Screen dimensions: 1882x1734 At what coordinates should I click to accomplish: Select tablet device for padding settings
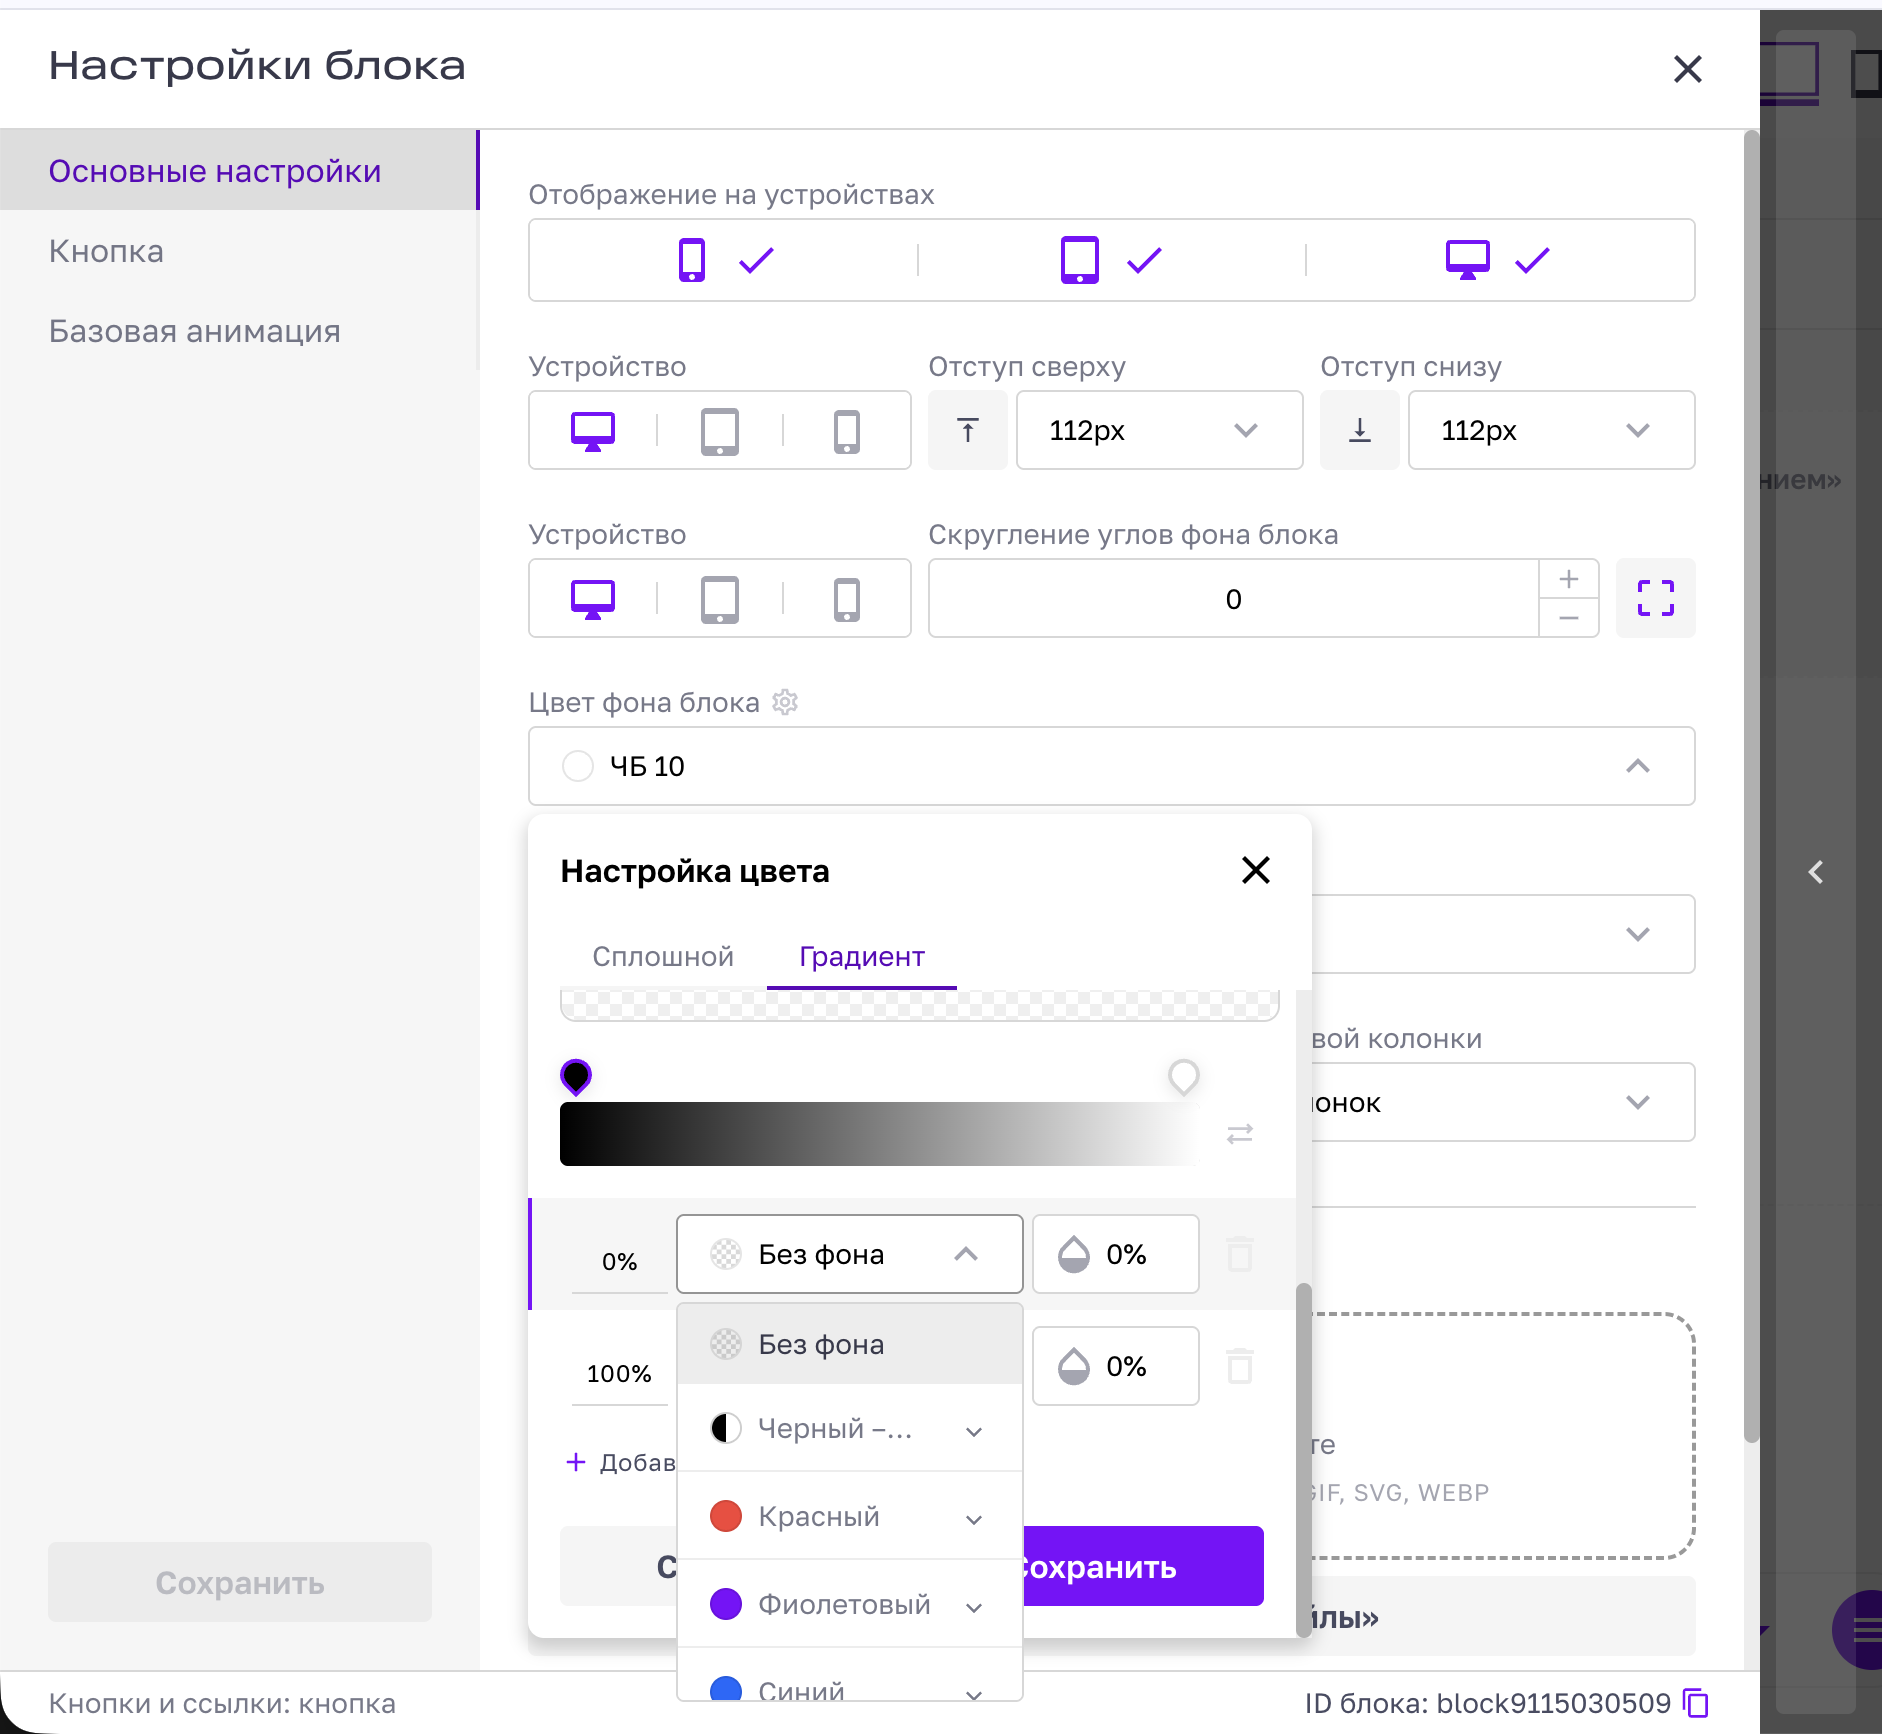720,431
